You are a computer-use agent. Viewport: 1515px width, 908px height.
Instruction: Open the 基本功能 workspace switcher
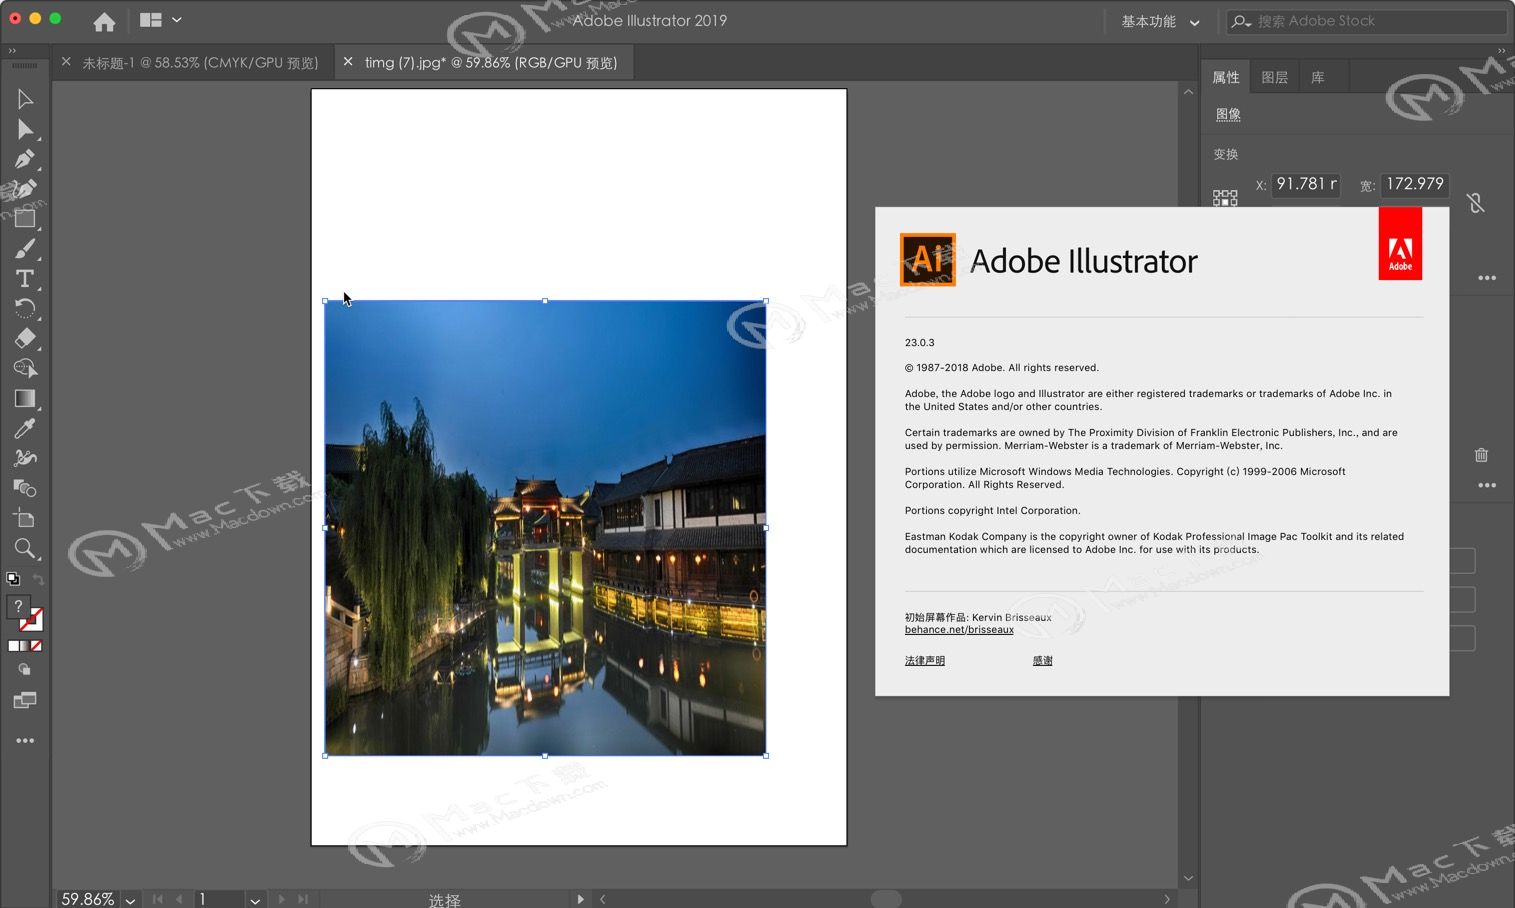click(1160, 21)
